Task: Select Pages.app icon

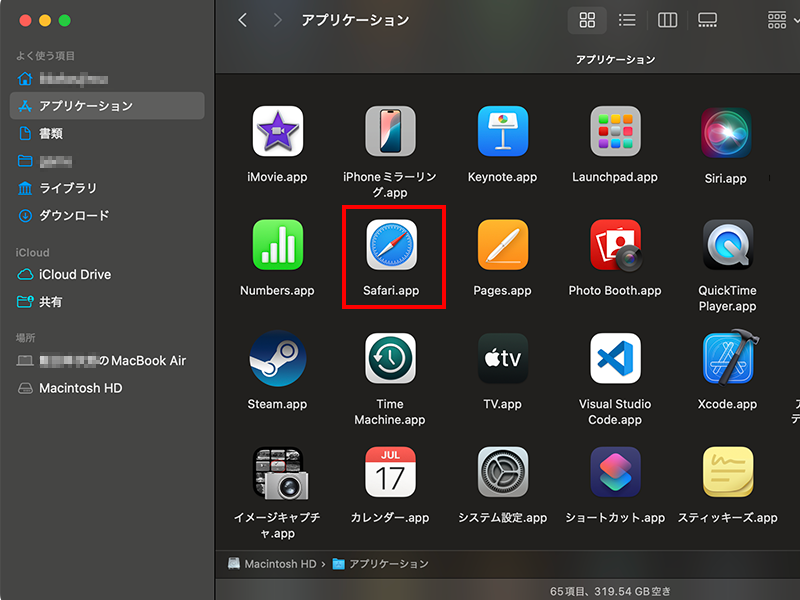Action: [x=503, y=245]
